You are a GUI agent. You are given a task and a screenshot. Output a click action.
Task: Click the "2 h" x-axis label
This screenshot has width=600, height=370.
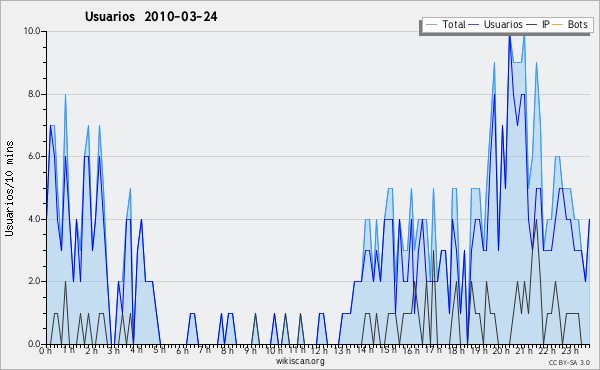(91, 350)
